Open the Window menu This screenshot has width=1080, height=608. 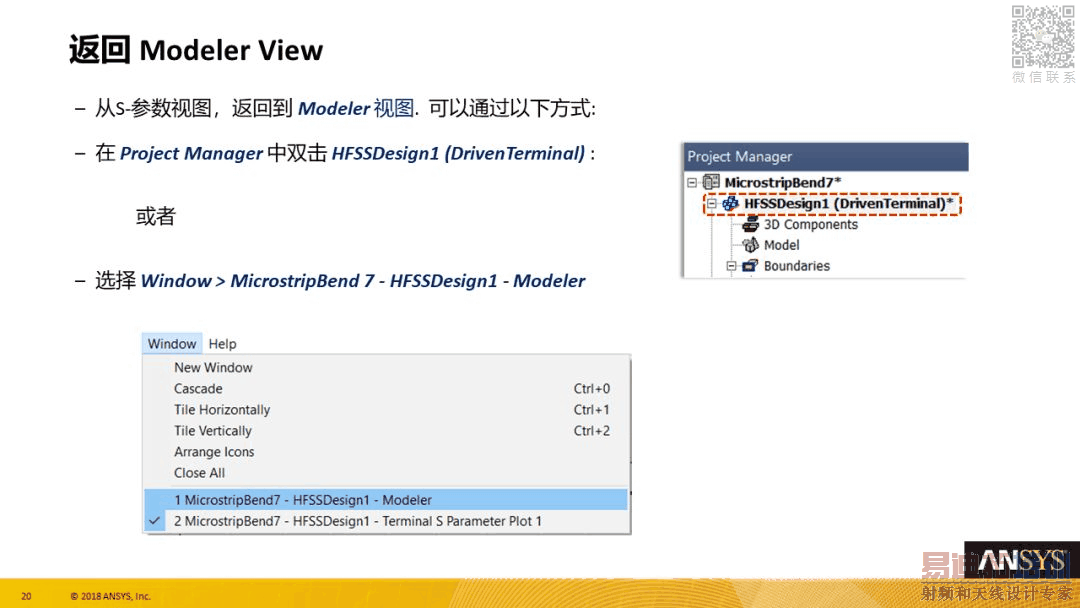172,344
